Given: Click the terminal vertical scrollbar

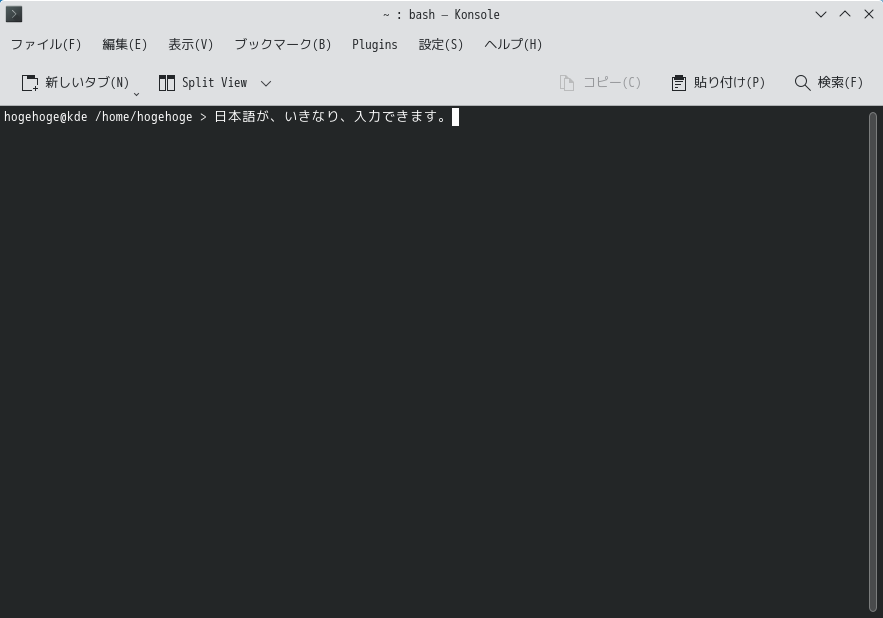Looking at the screenshot, I should (873, 361).
